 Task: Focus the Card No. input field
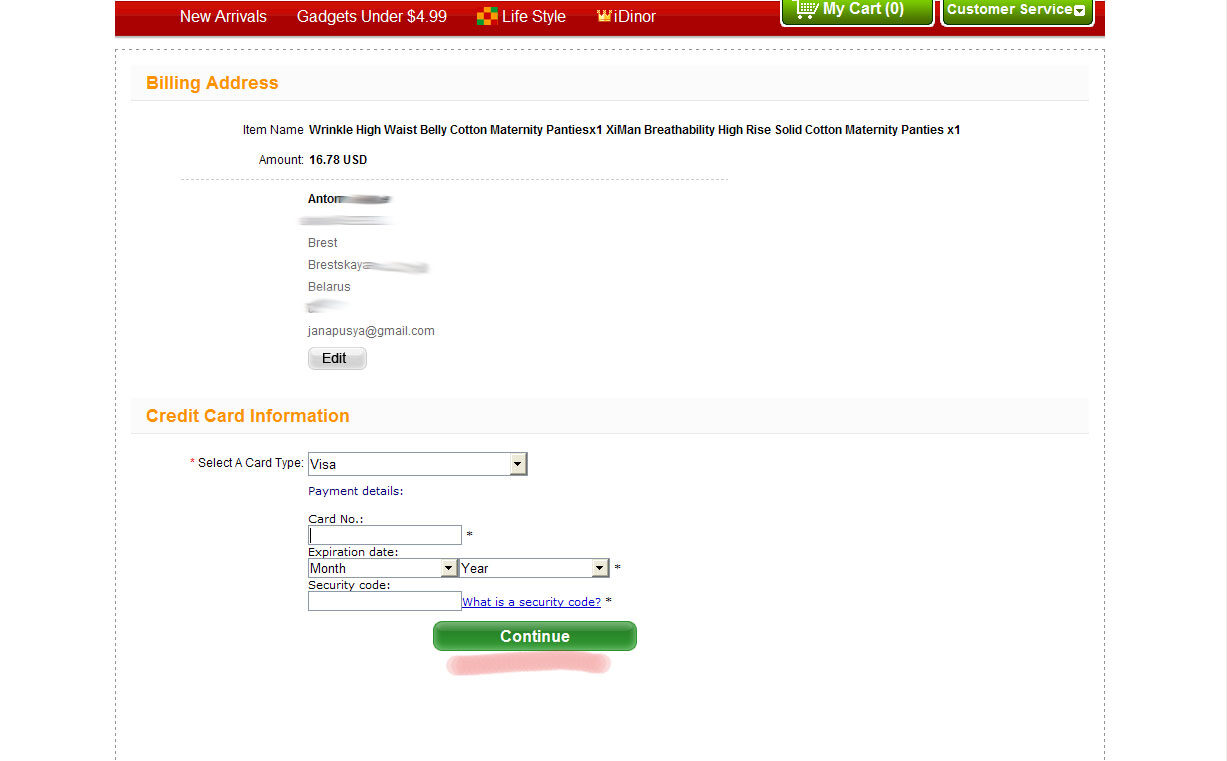385,535
